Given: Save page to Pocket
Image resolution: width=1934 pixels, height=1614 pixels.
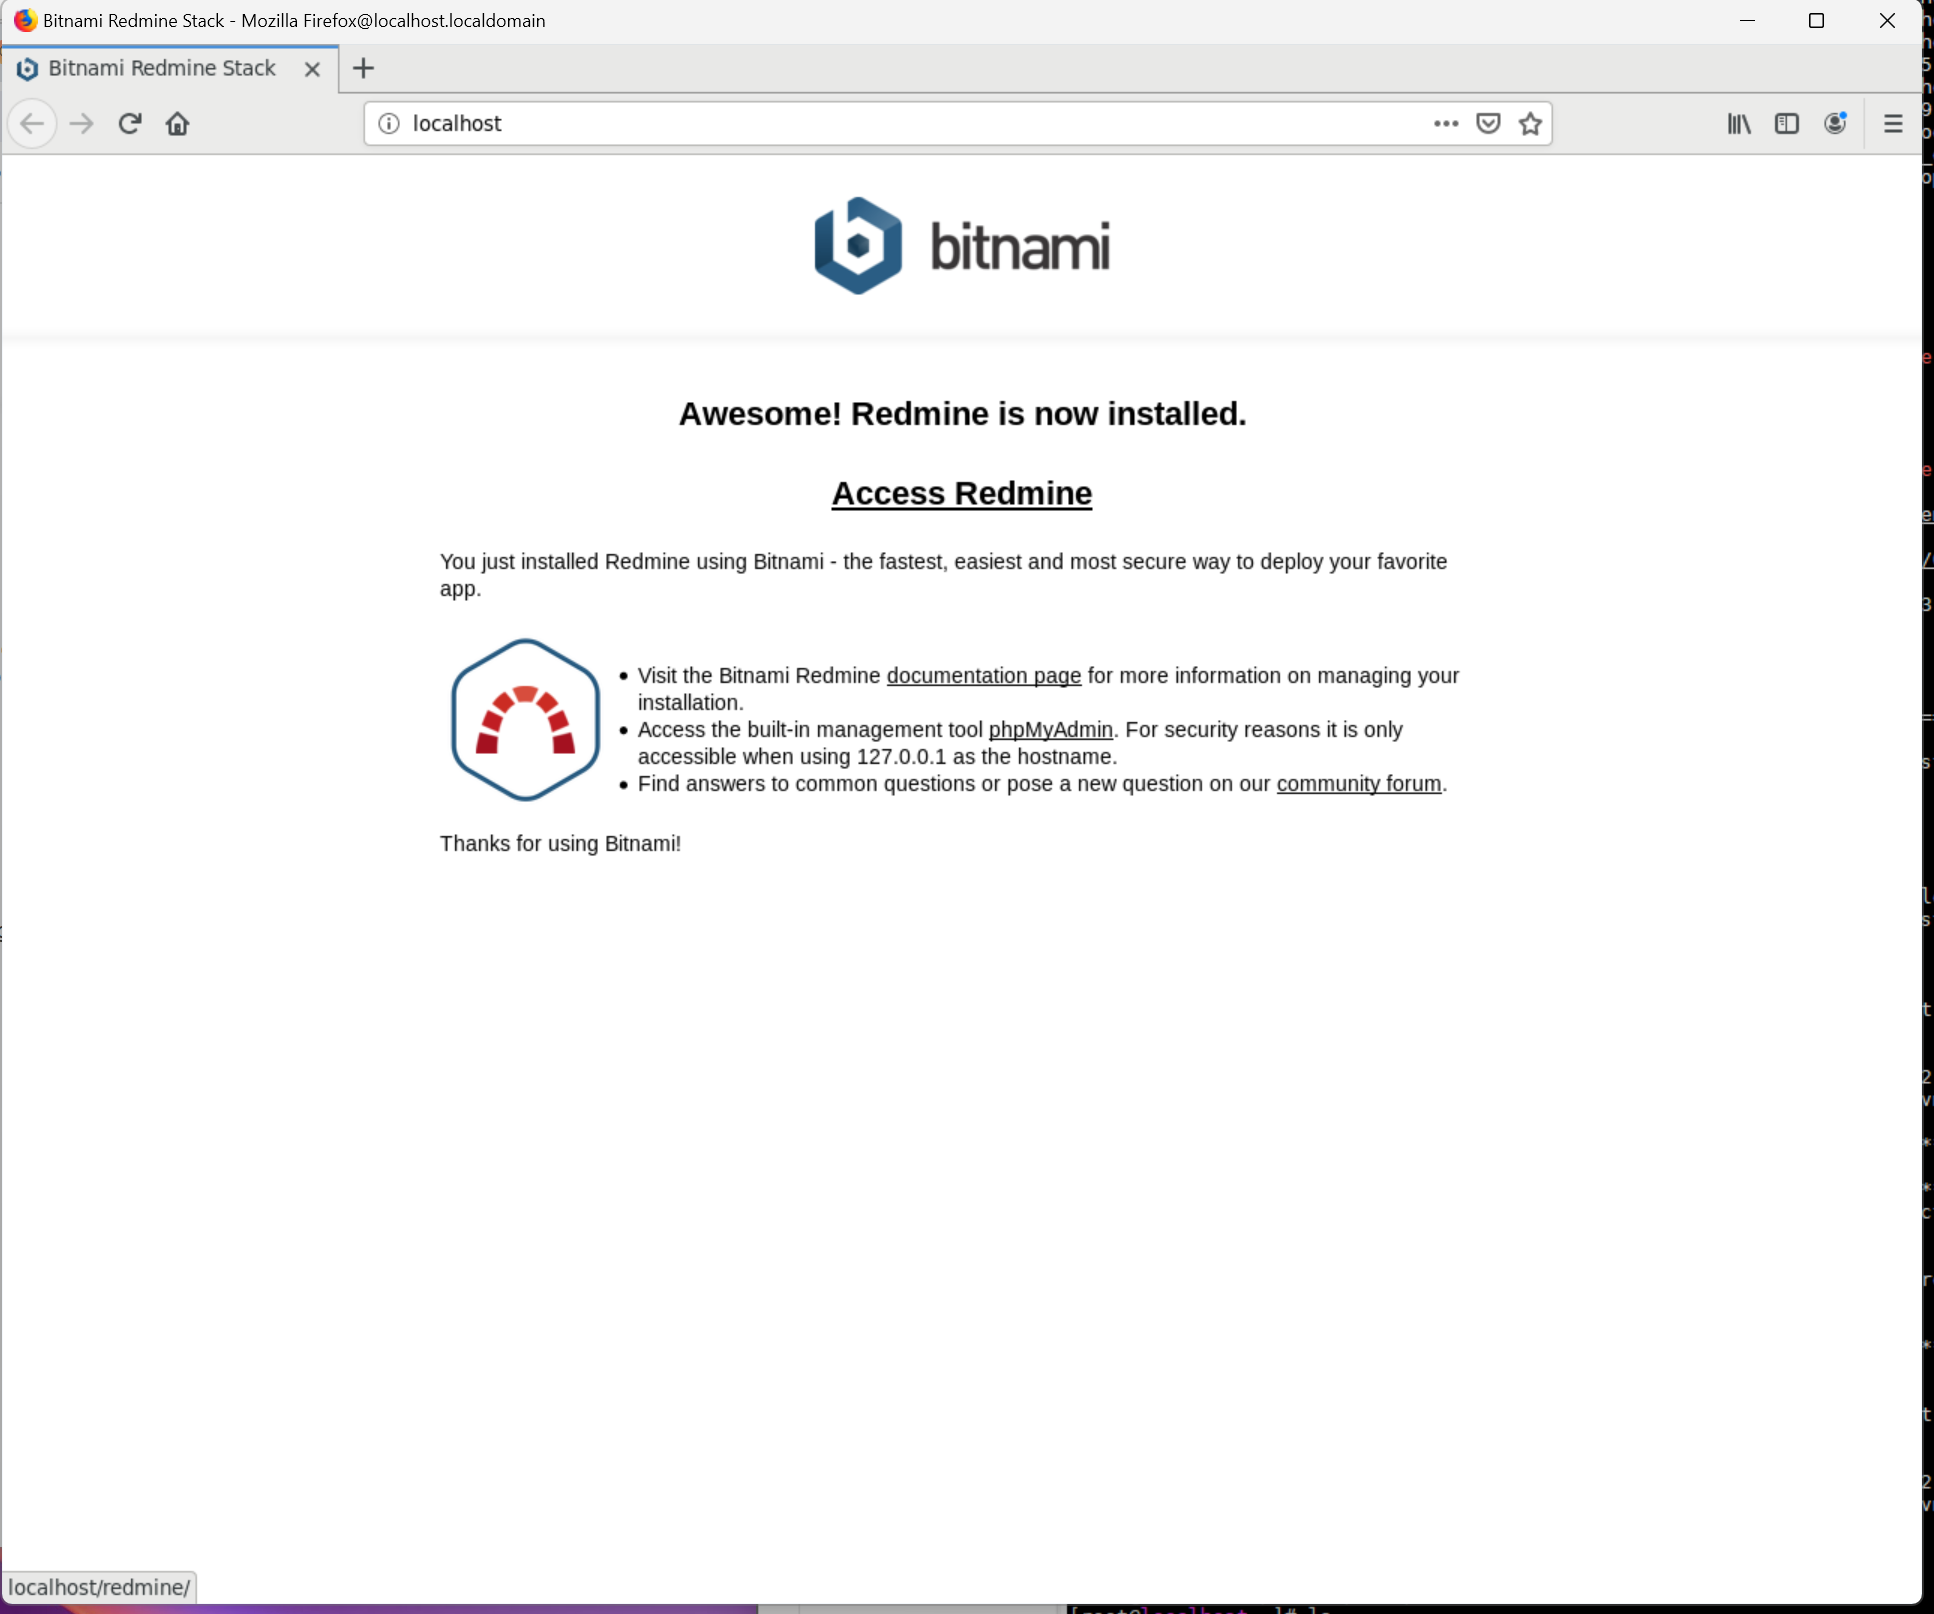Looking at the screenshot, I should 1488,124.
